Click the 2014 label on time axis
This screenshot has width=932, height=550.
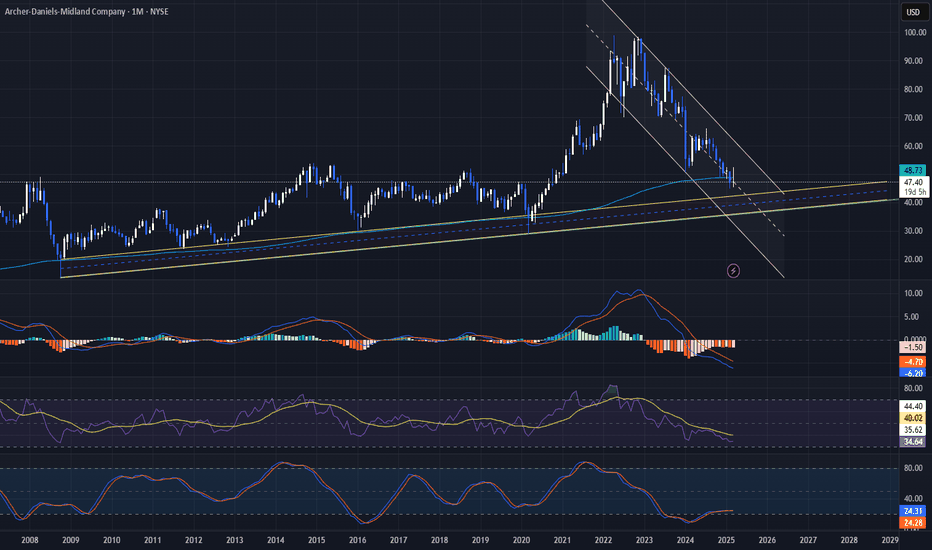tap(275, 540)
